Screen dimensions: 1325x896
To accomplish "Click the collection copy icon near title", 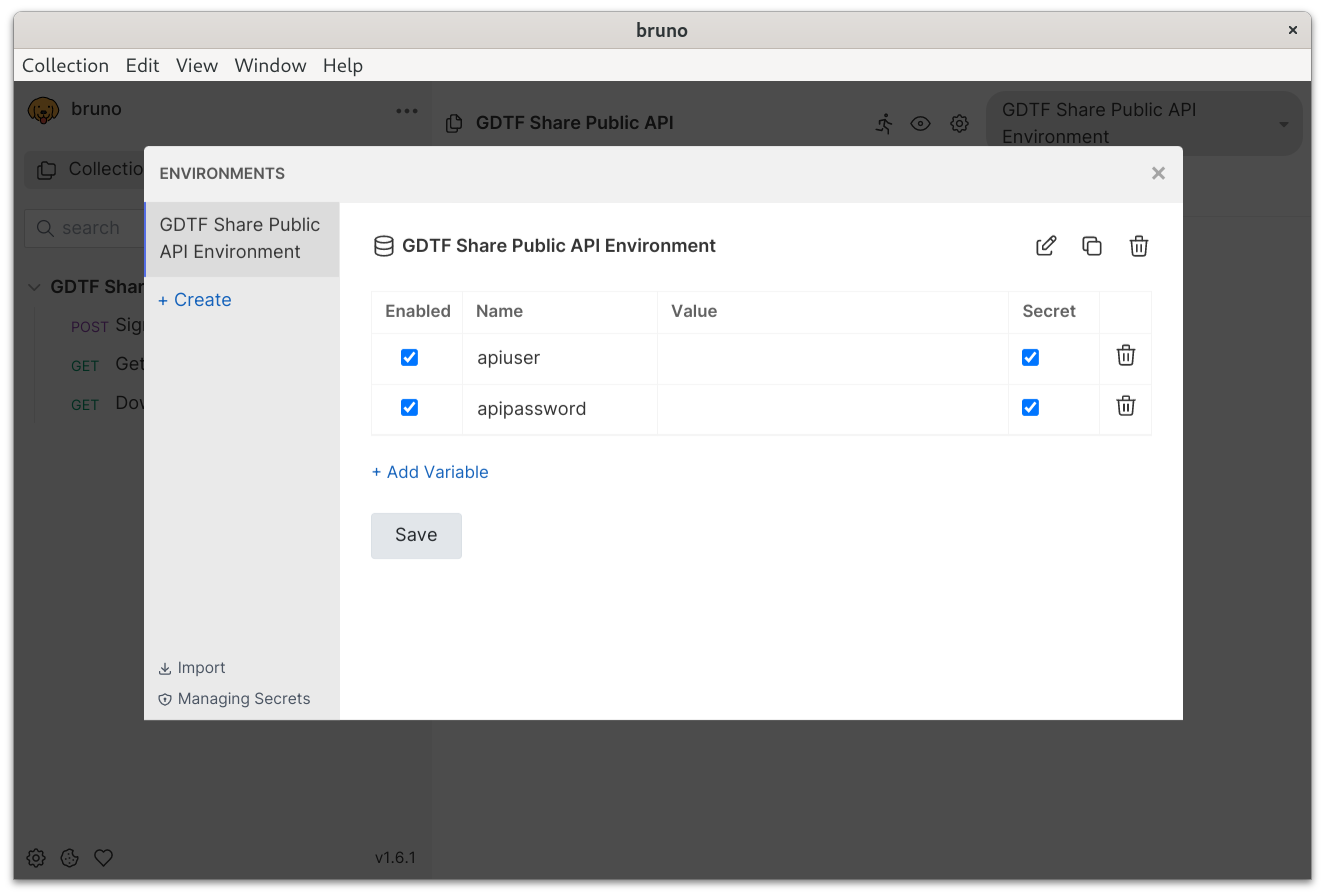I will tap(454, 123).
